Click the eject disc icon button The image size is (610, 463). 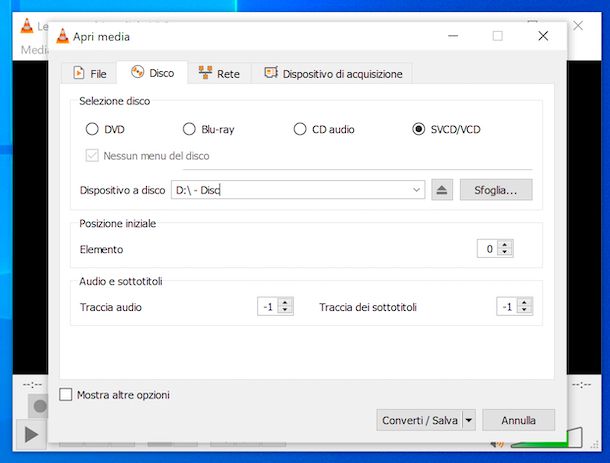(x=443, y=190)
